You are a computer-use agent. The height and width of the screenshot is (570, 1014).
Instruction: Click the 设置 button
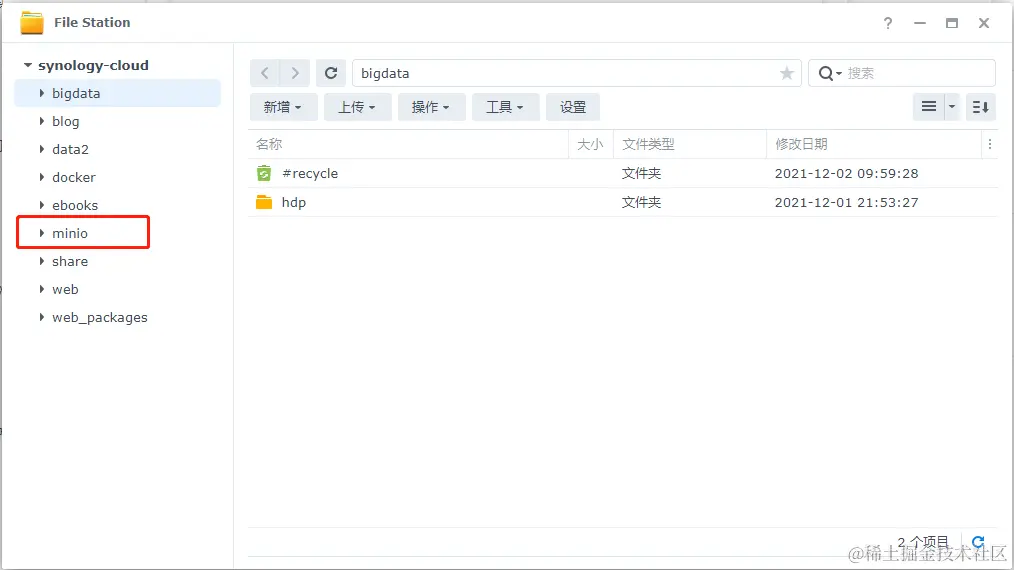573,107
